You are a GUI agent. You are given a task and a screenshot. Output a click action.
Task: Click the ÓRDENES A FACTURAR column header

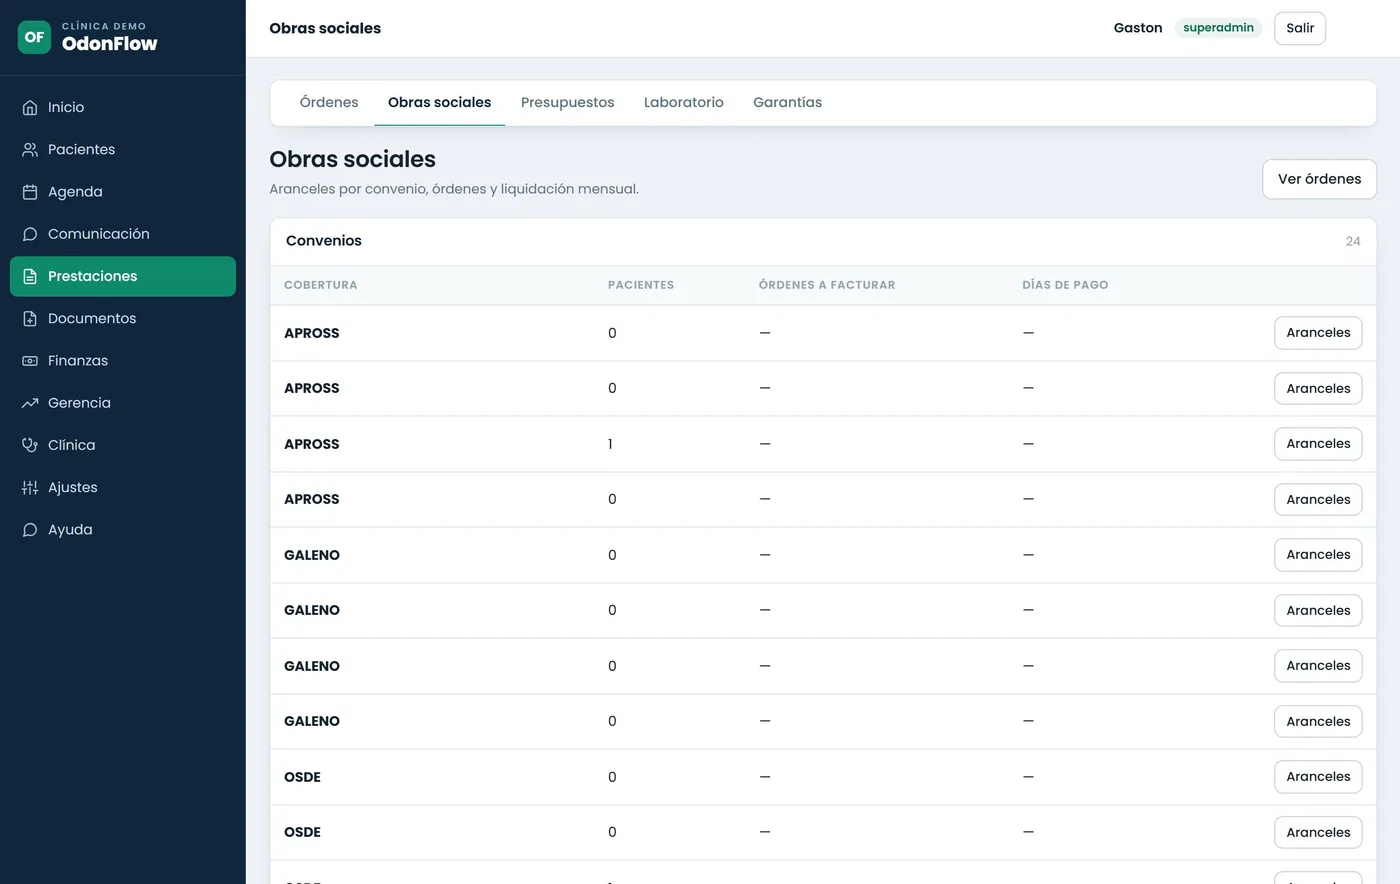coord(827,285)
